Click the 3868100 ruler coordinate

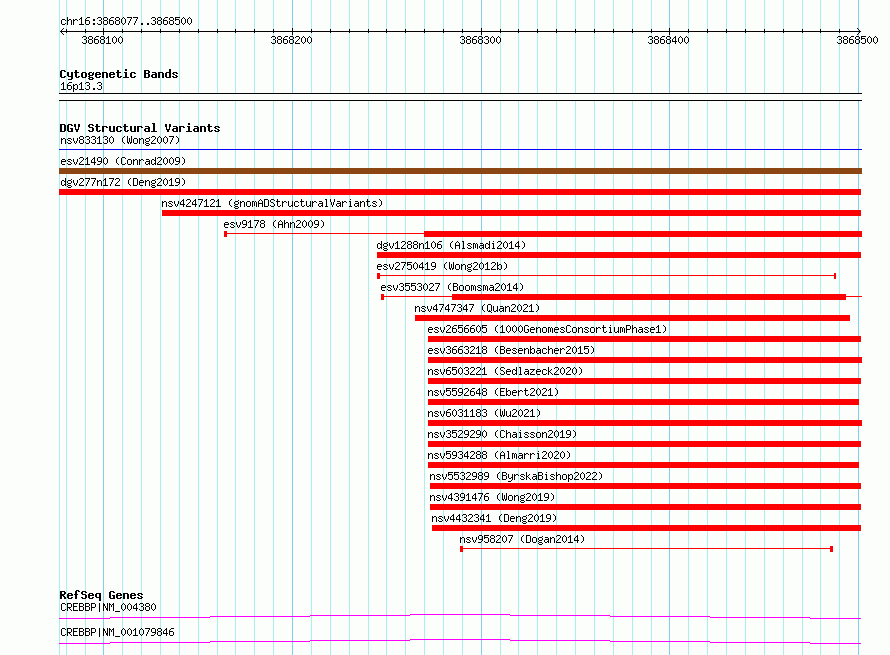tap(102, 40)
